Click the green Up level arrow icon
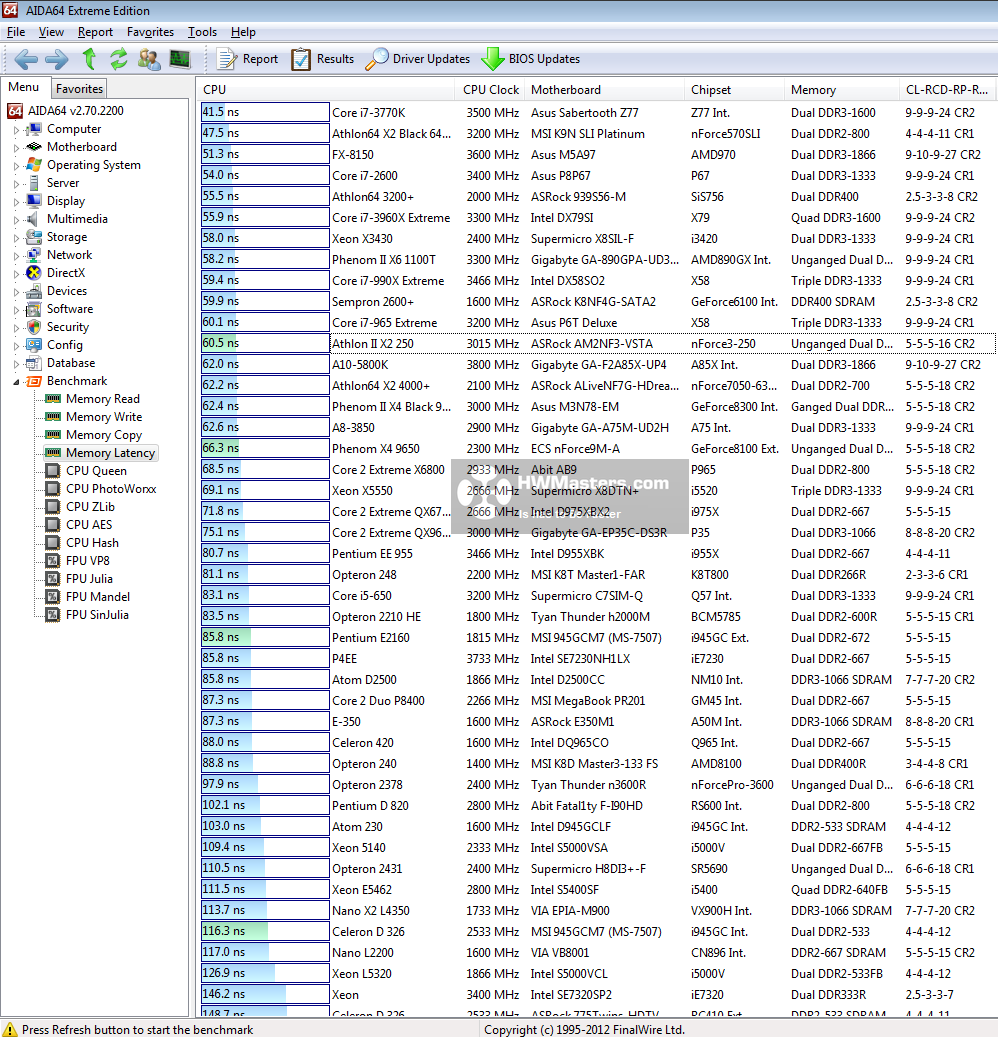 [89, 59]
